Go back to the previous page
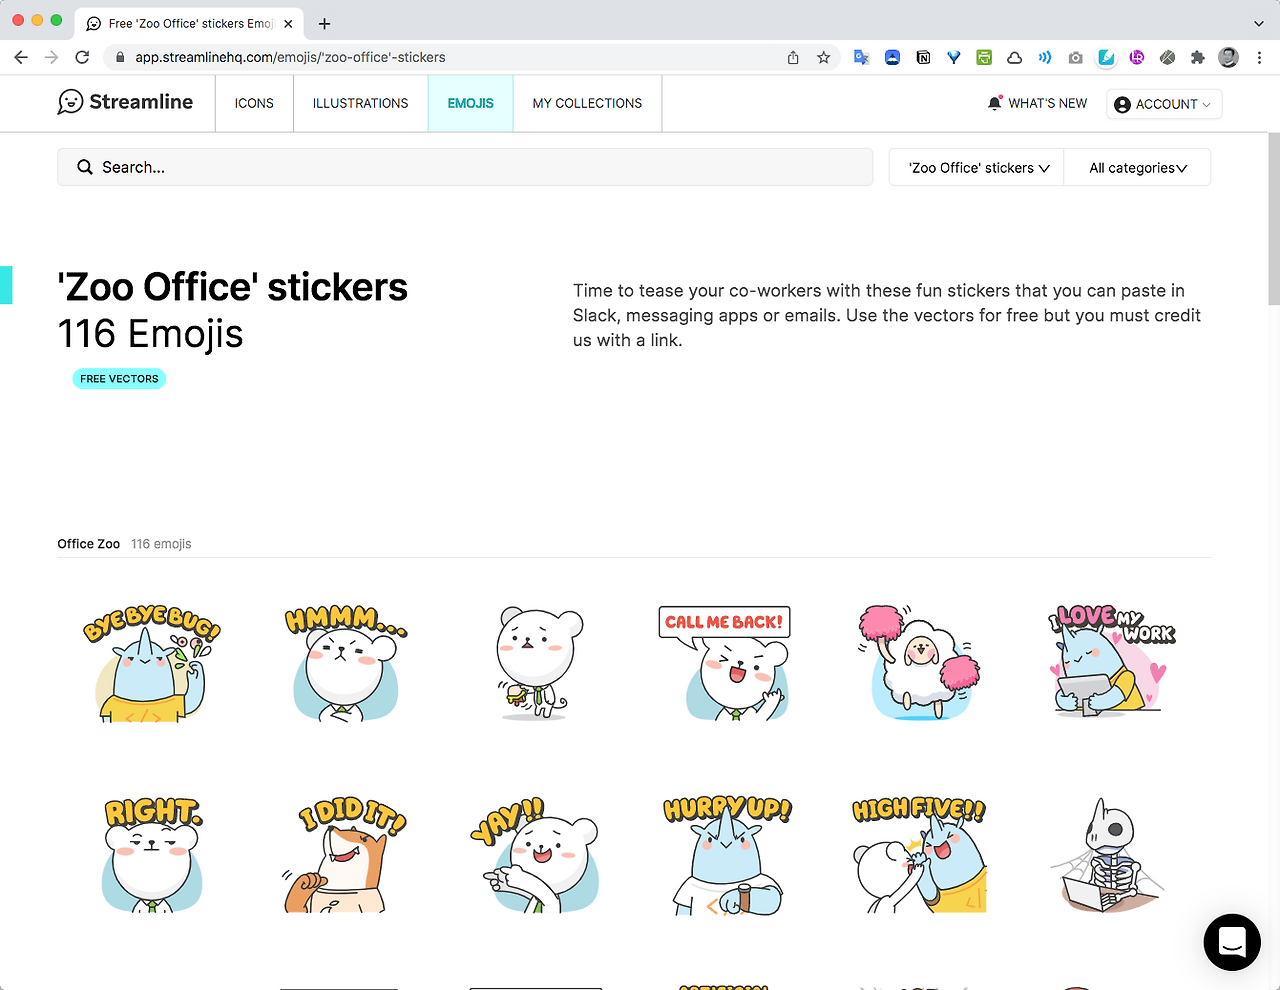This screenshot has height=990, width=1280. click(x=21, y=57)
